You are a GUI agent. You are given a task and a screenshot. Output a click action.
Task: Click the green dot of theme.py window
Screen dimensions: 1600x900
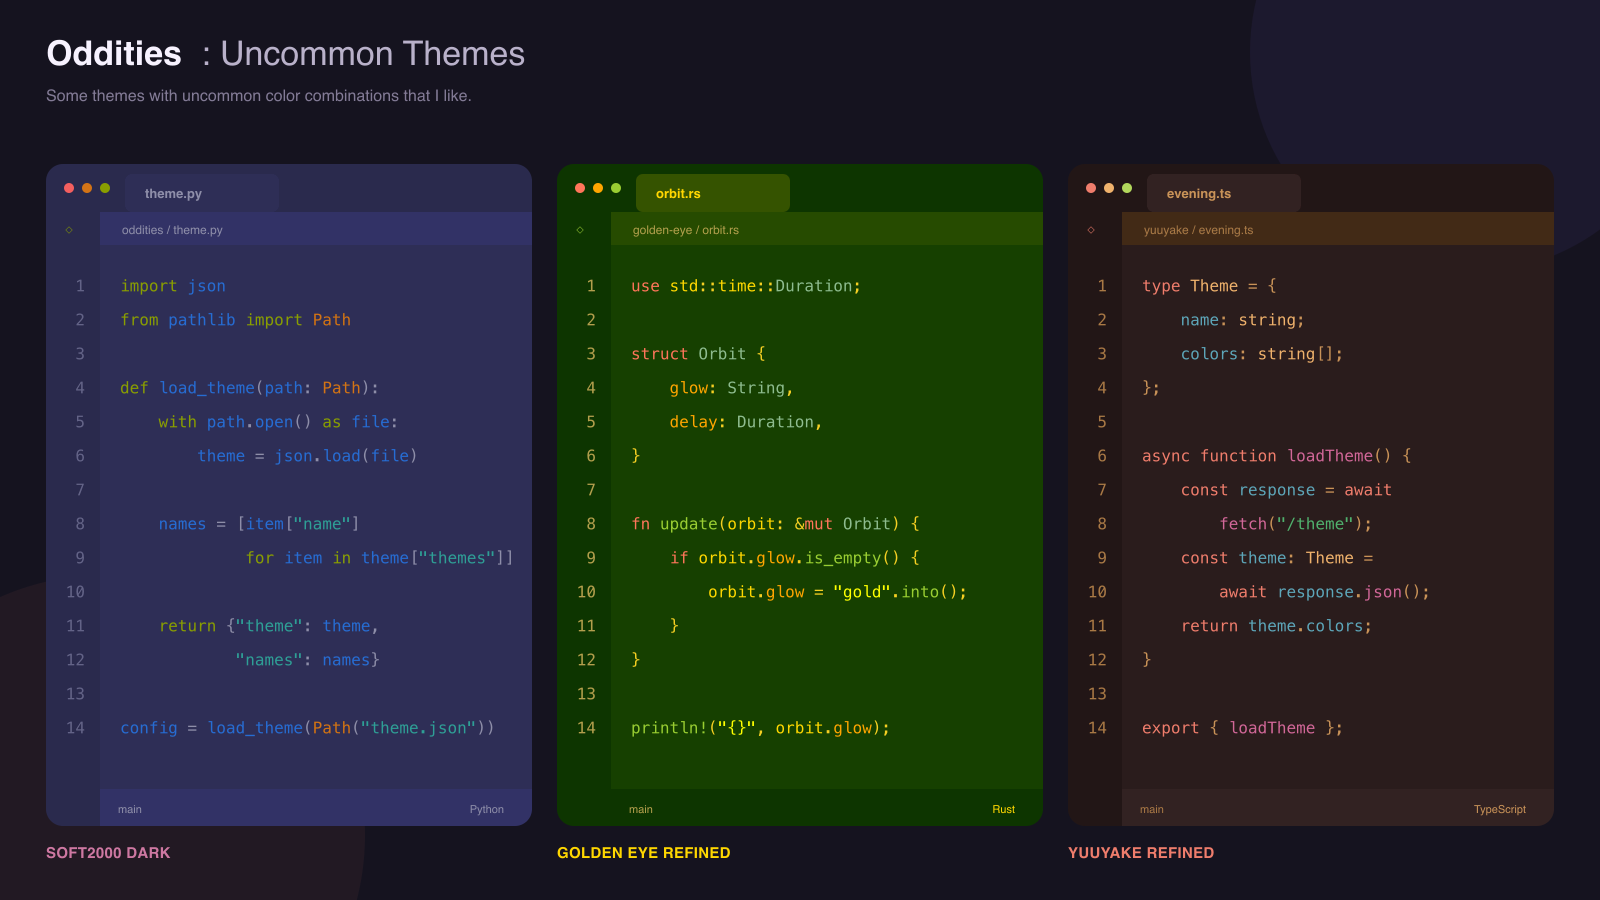click(x=105, y=188)
